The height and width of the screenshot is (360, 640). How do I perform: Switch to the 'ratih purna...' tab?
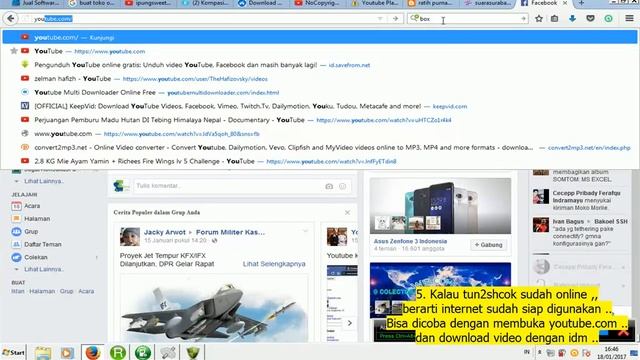click(431, 3)
